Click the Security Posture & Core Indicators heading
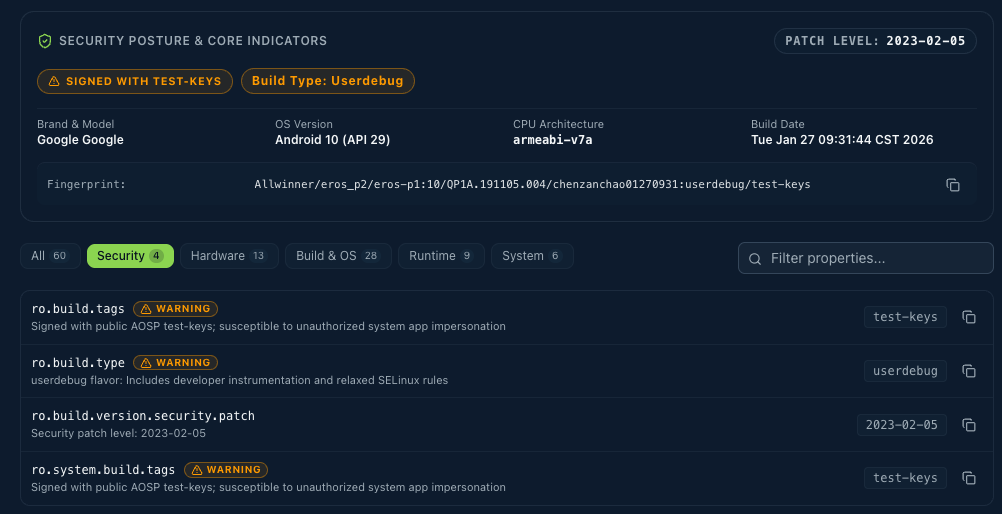 (193, 41)
